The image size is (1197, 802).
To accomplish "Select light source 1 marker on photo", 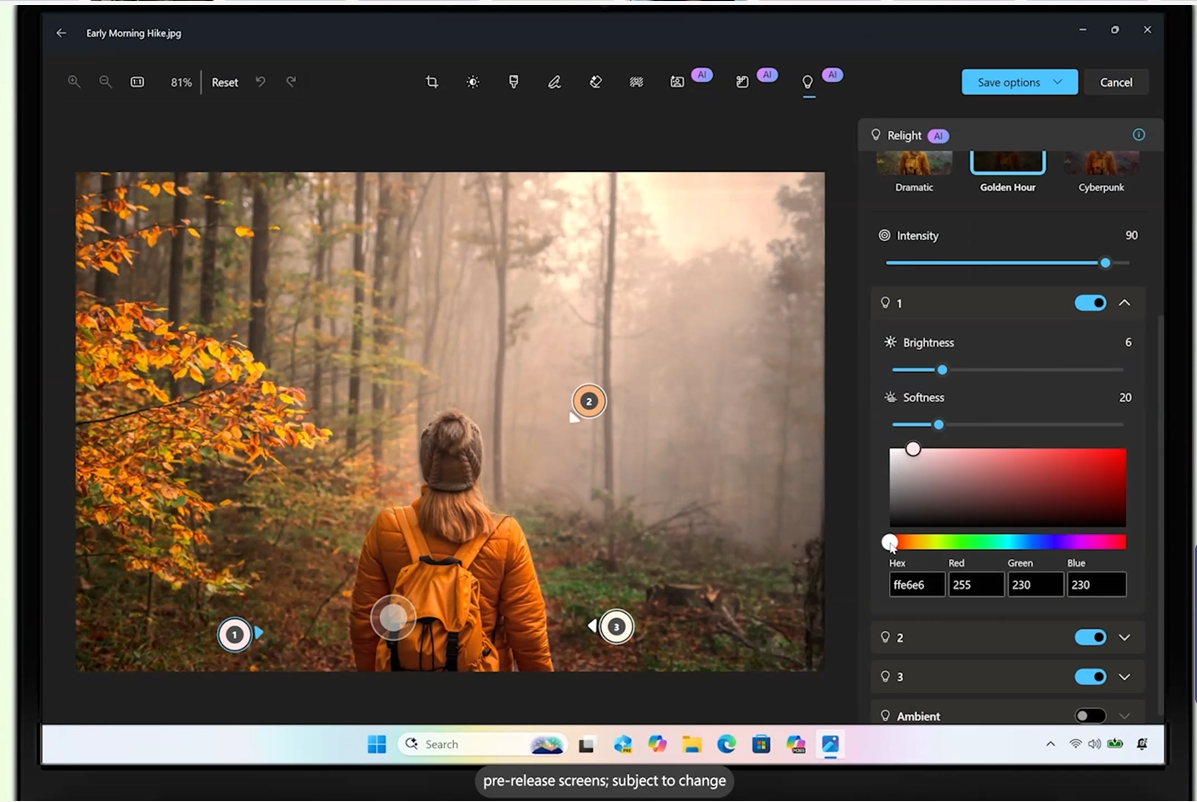I will 234,634.
